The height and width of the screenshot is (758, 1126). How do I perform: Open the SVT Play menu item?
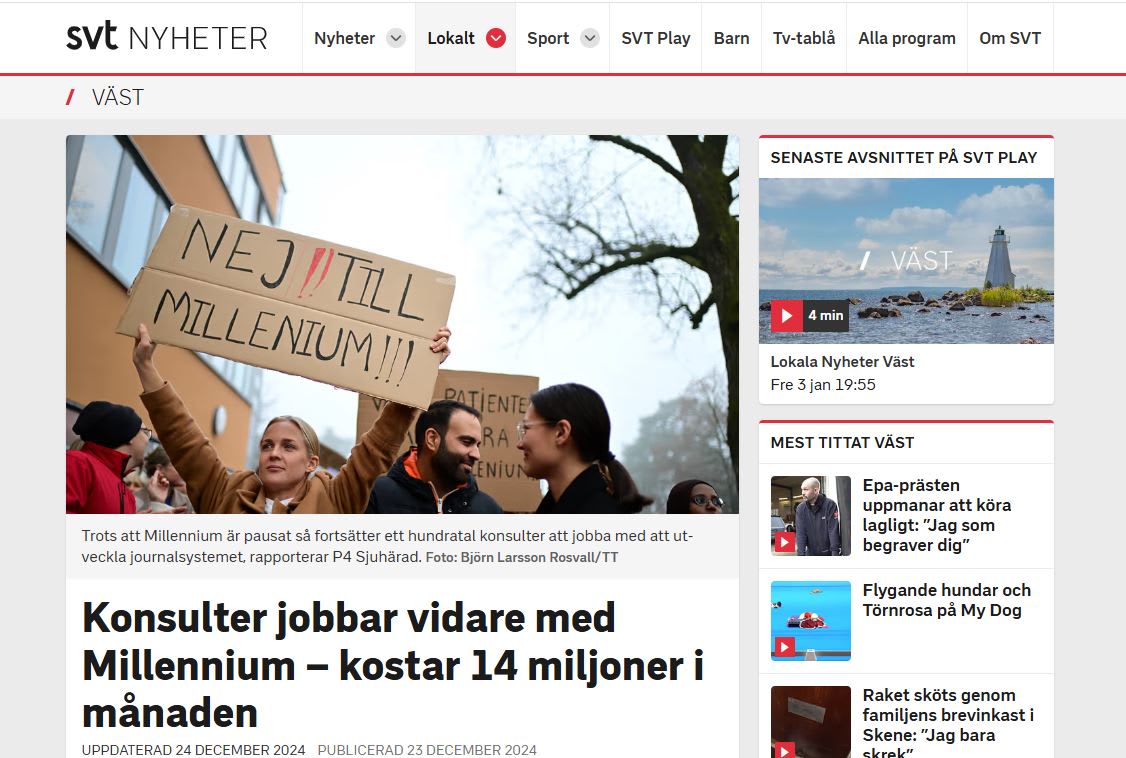pyautogui.click(x=656, y=38)
